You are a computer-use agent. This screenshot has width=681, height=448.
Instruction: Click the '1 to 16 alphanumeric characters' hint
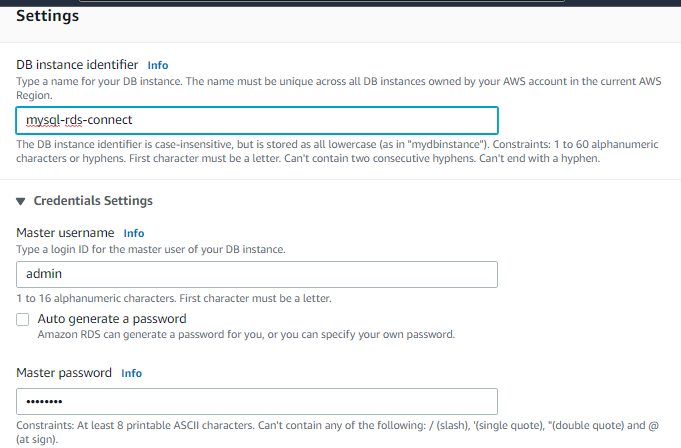[x=174, y=299]
